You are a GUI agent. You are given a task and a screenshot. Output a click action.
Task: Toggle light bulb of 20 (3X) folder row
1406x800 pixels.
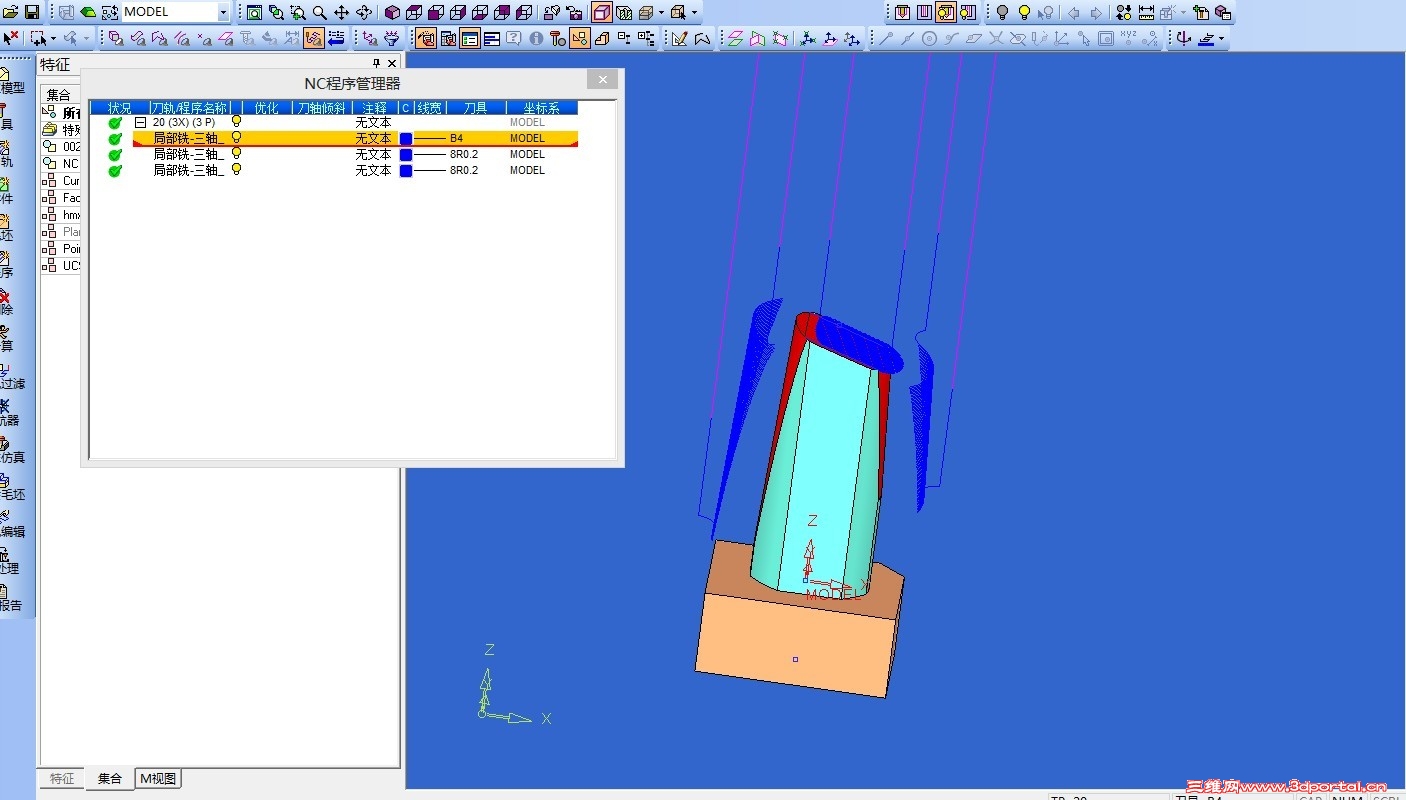tap(237, 122)
